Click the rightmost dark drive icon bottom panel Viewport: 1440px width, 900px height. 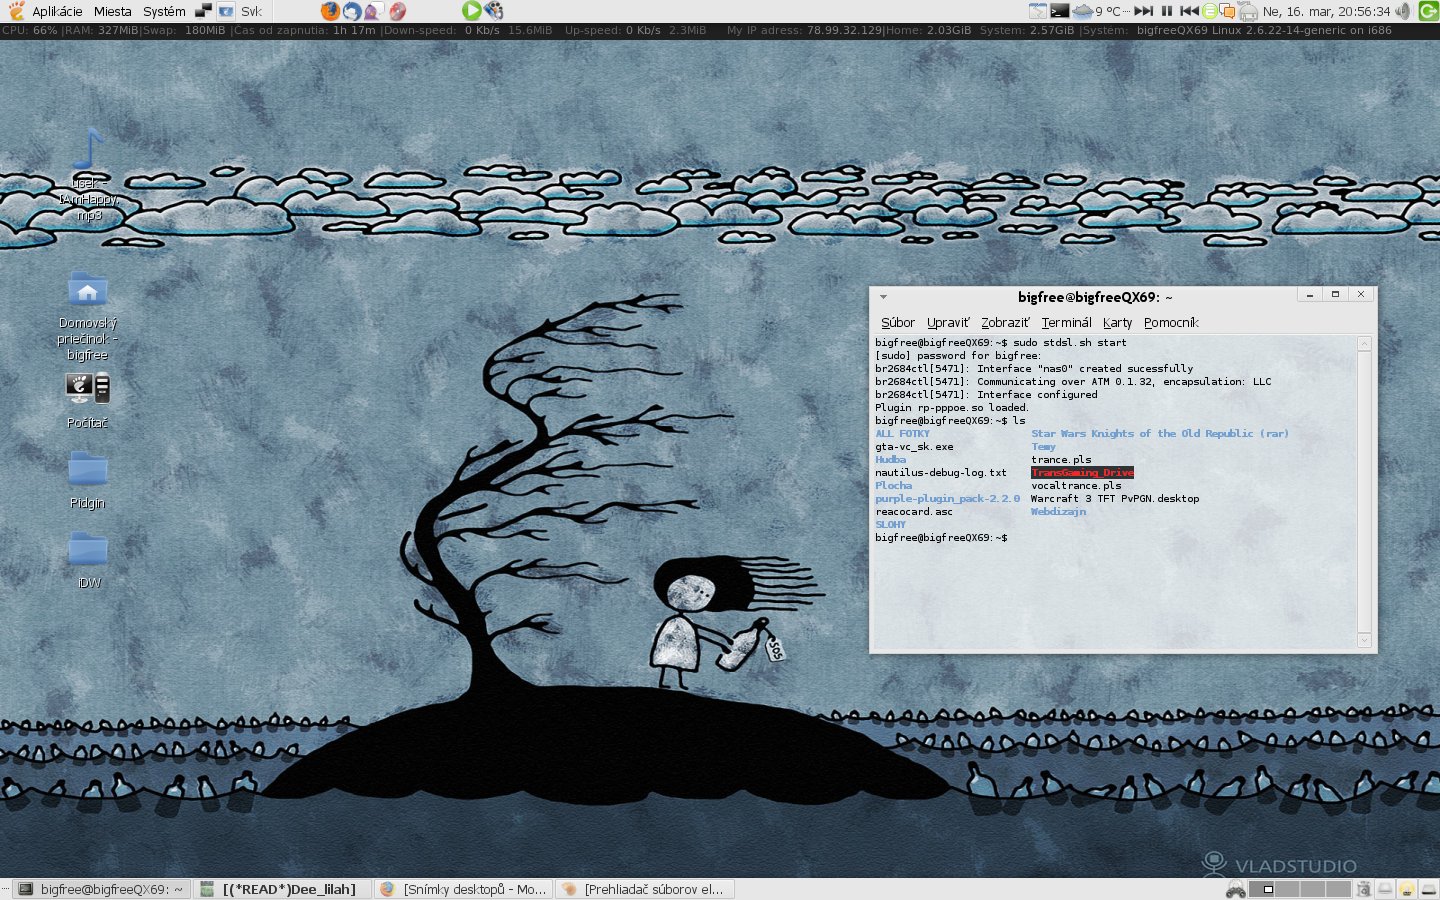(x=1428, y=889)
